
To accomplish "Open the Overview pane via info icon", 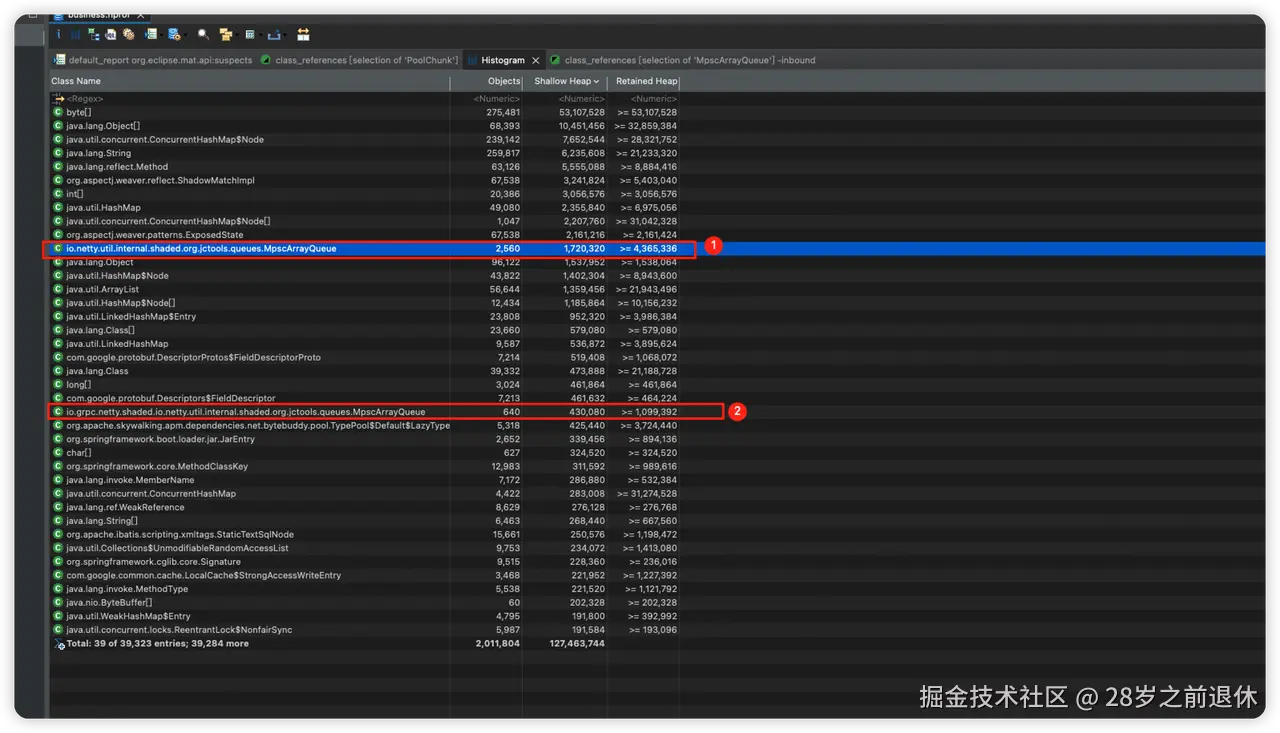I will coord(58,34).
